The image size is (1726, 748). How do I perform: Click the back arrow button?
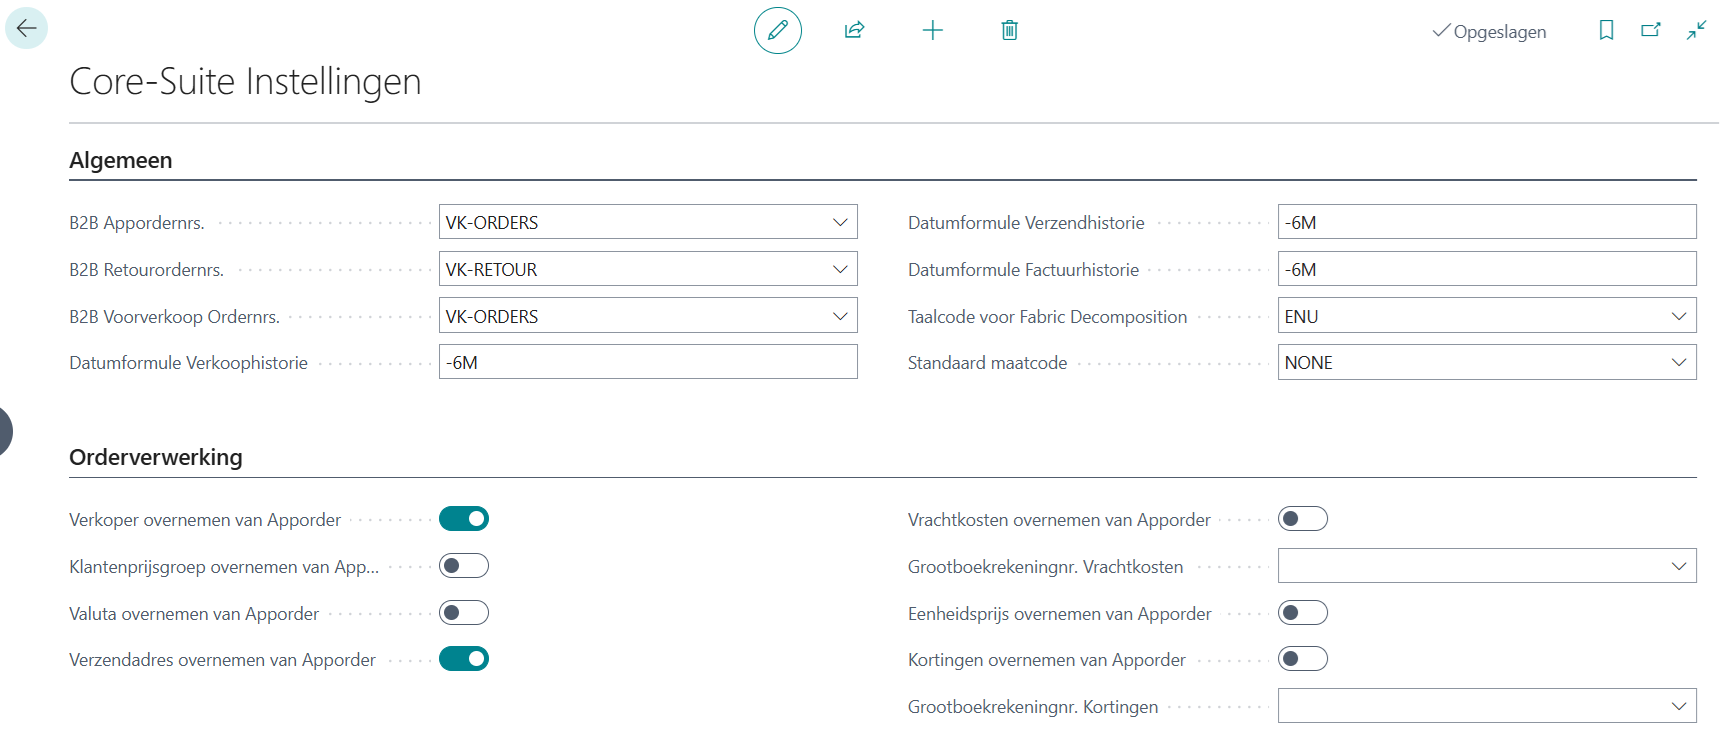pyautogui.click(x=26, y=28)
